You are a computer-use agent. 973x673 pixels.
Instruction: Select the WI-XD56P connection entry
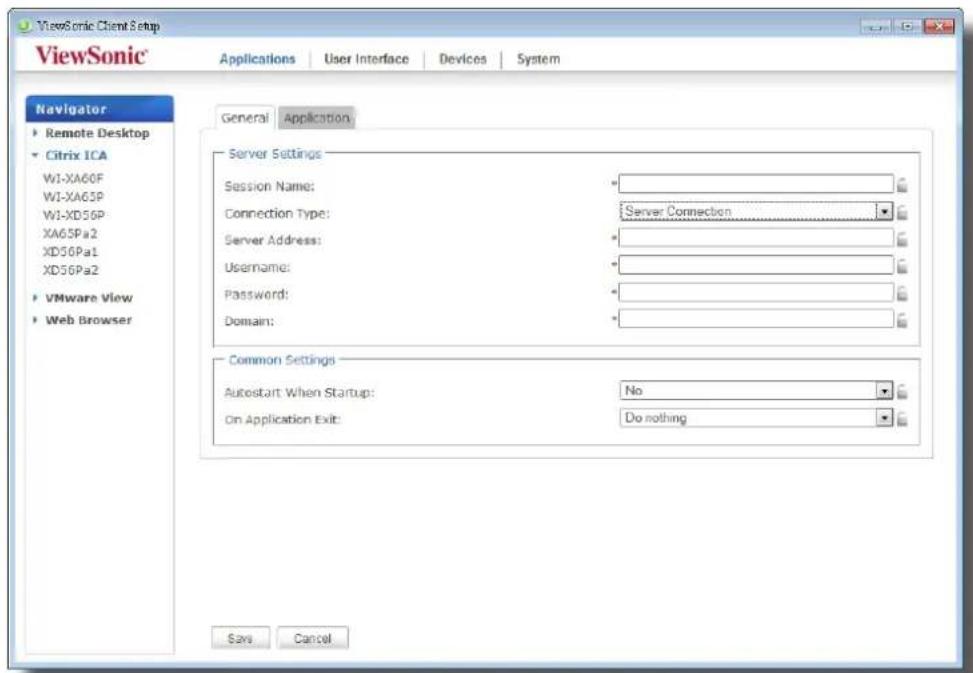tap(73, 215)
